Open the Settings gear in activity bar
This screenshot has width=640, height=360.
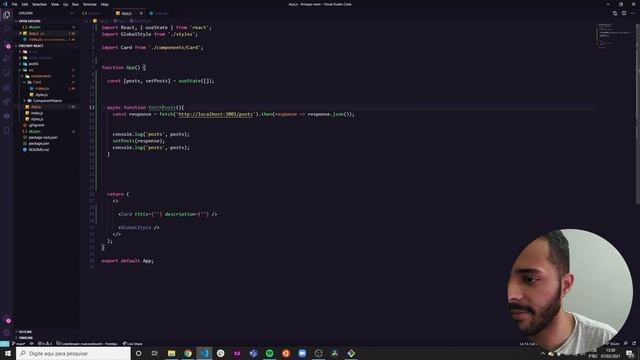tap(7, 332)
